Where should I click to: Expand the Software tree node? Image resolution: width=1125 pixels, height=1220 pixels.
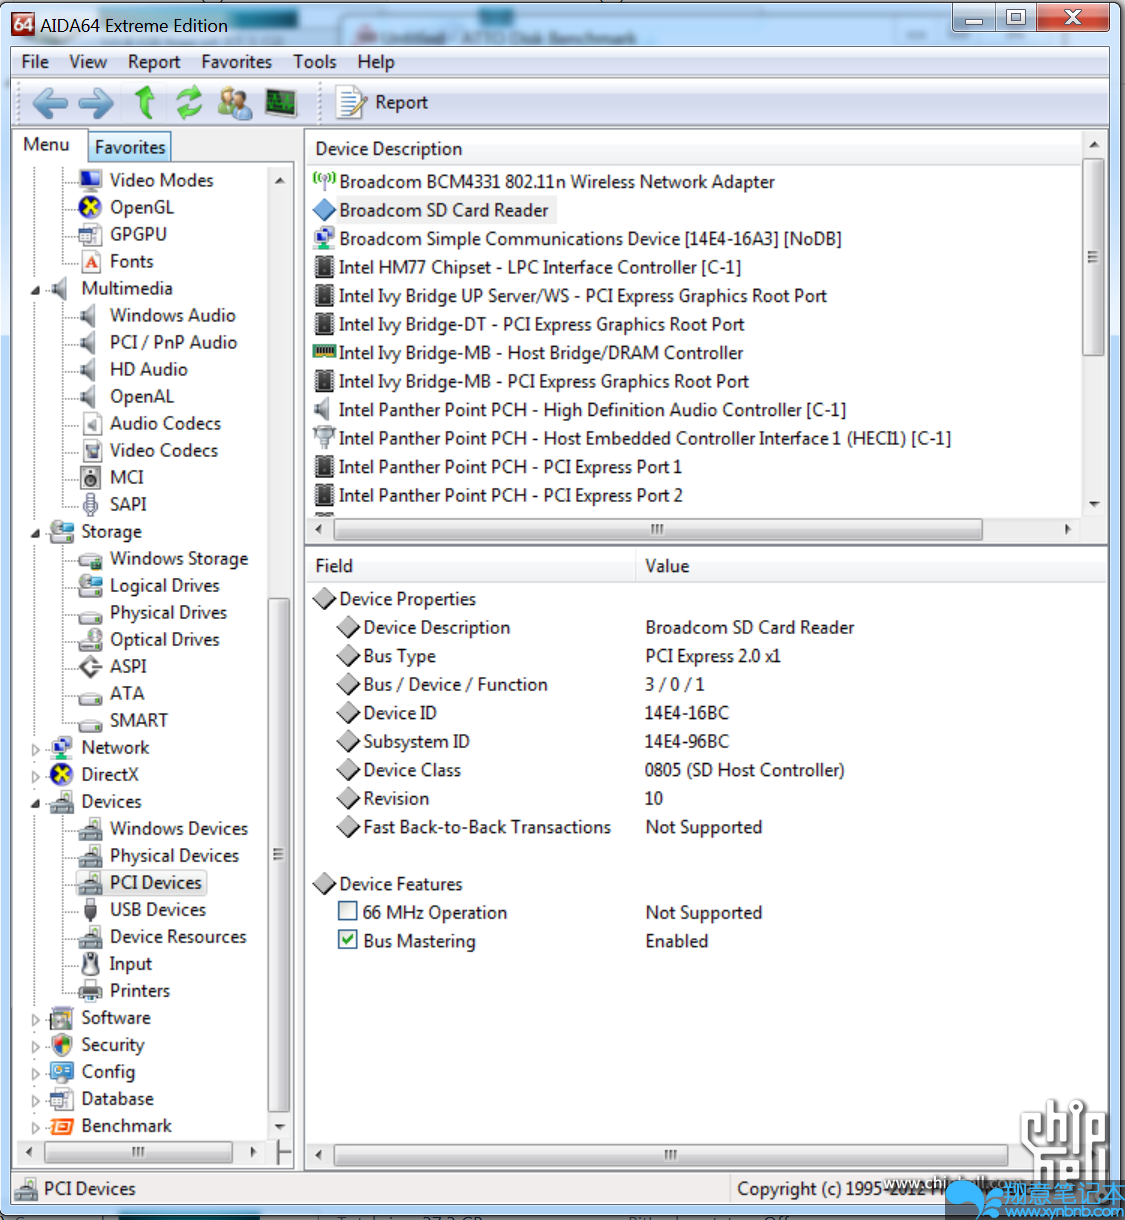(x=36, y=1019)
